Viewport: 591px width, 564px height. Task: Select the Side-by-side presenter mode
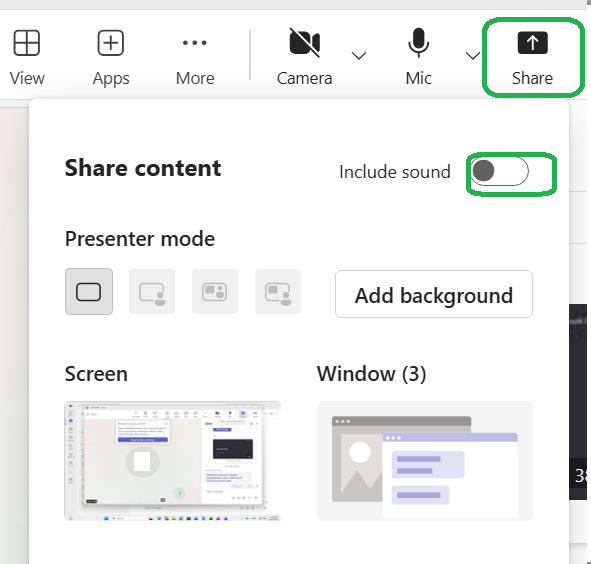coord(215,291)
